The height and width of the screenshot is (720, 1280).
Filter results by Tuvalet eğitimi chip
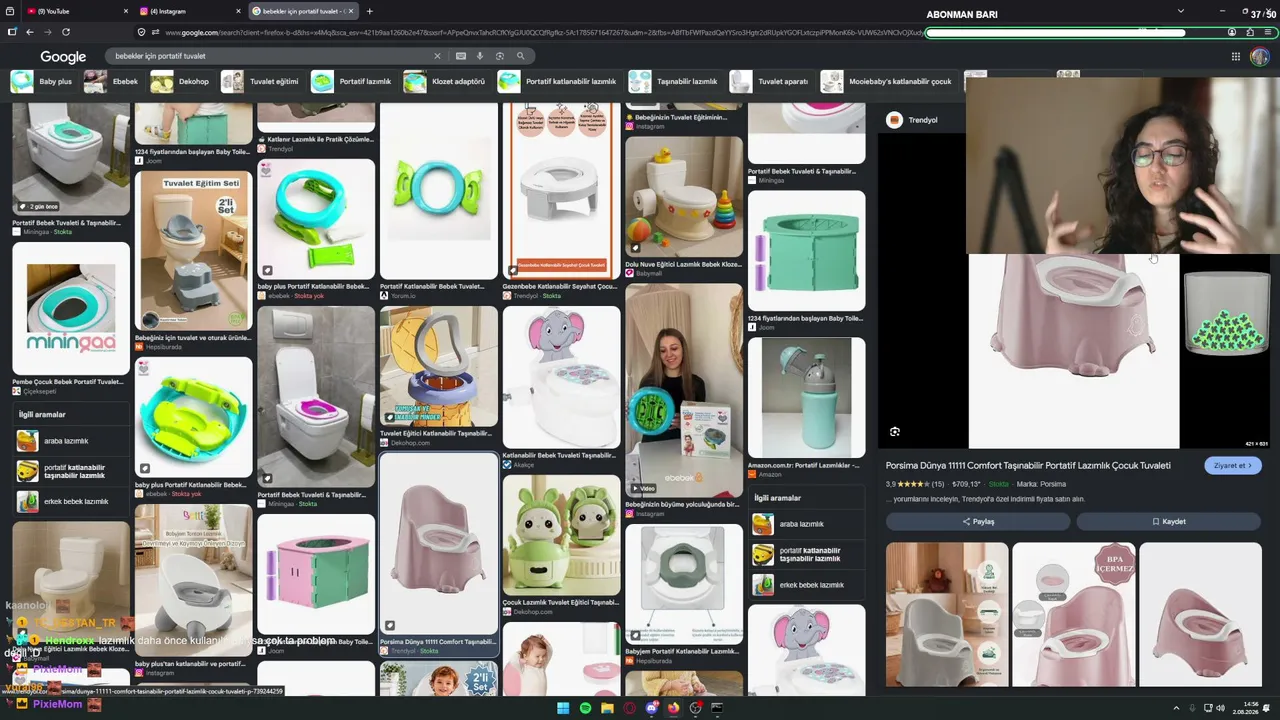pos(261,81)
